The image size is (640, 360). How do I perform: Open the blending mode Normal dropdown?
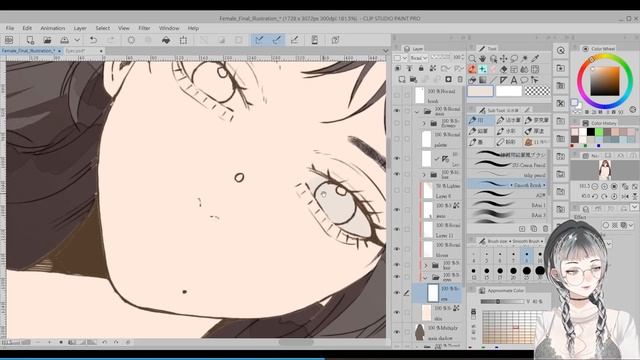click(x=419, y=58)
